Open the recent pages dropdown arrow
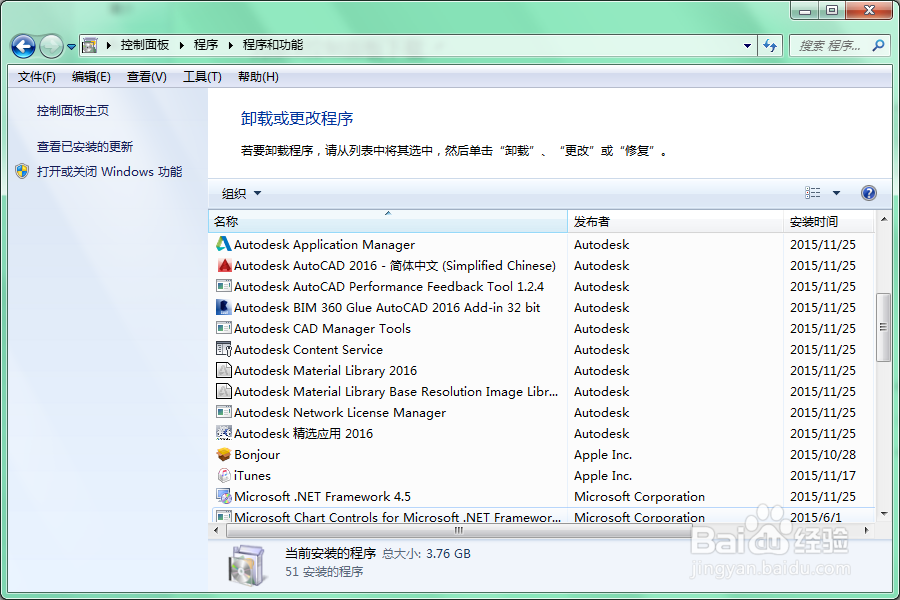900x600 pixels. [x=71, y=47]
